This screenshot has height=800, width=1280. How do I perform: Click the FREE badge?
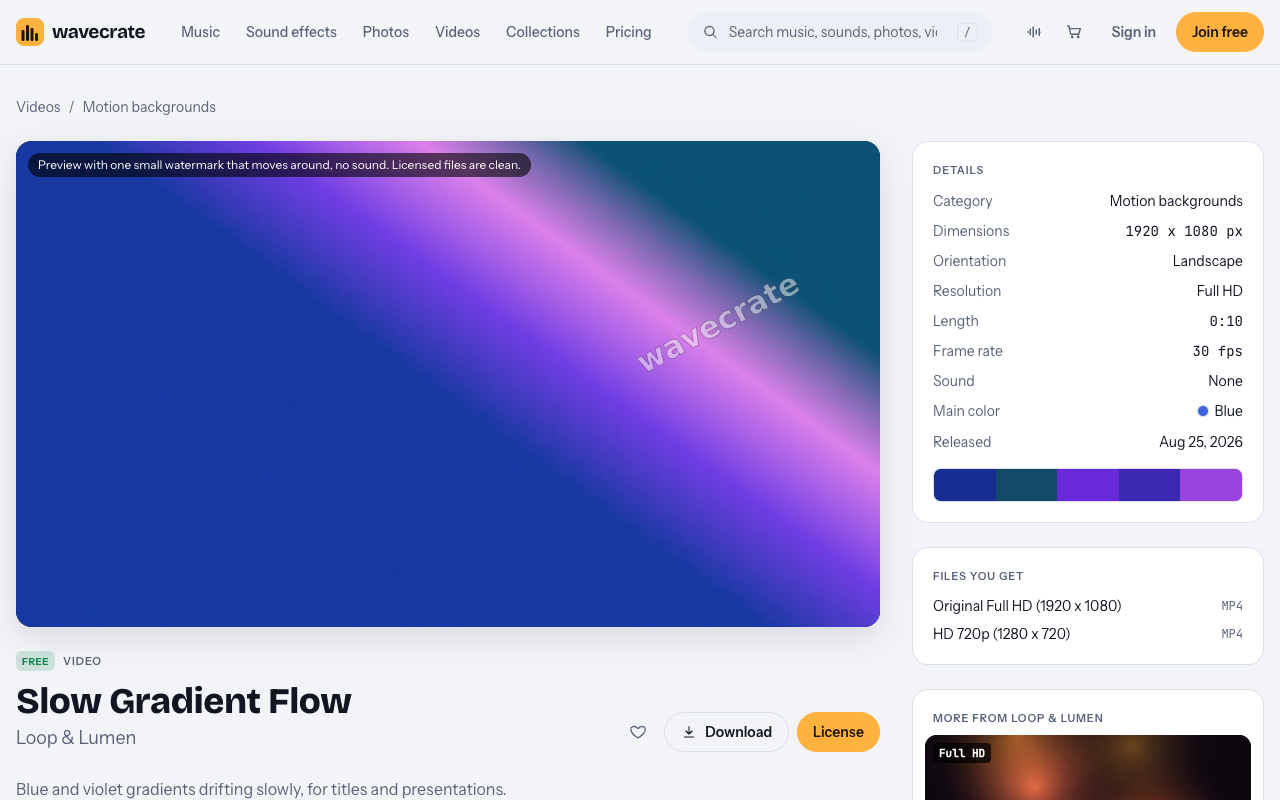tap(35, 661)
